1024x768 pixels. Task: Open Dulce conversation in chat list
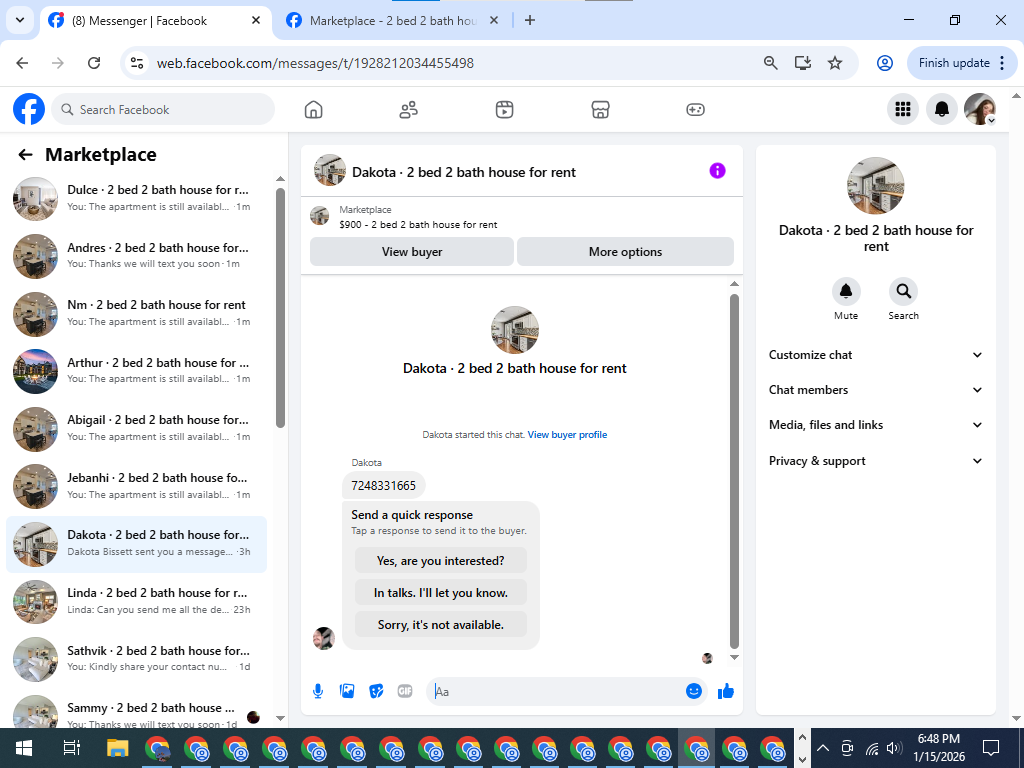click(136, 198)
